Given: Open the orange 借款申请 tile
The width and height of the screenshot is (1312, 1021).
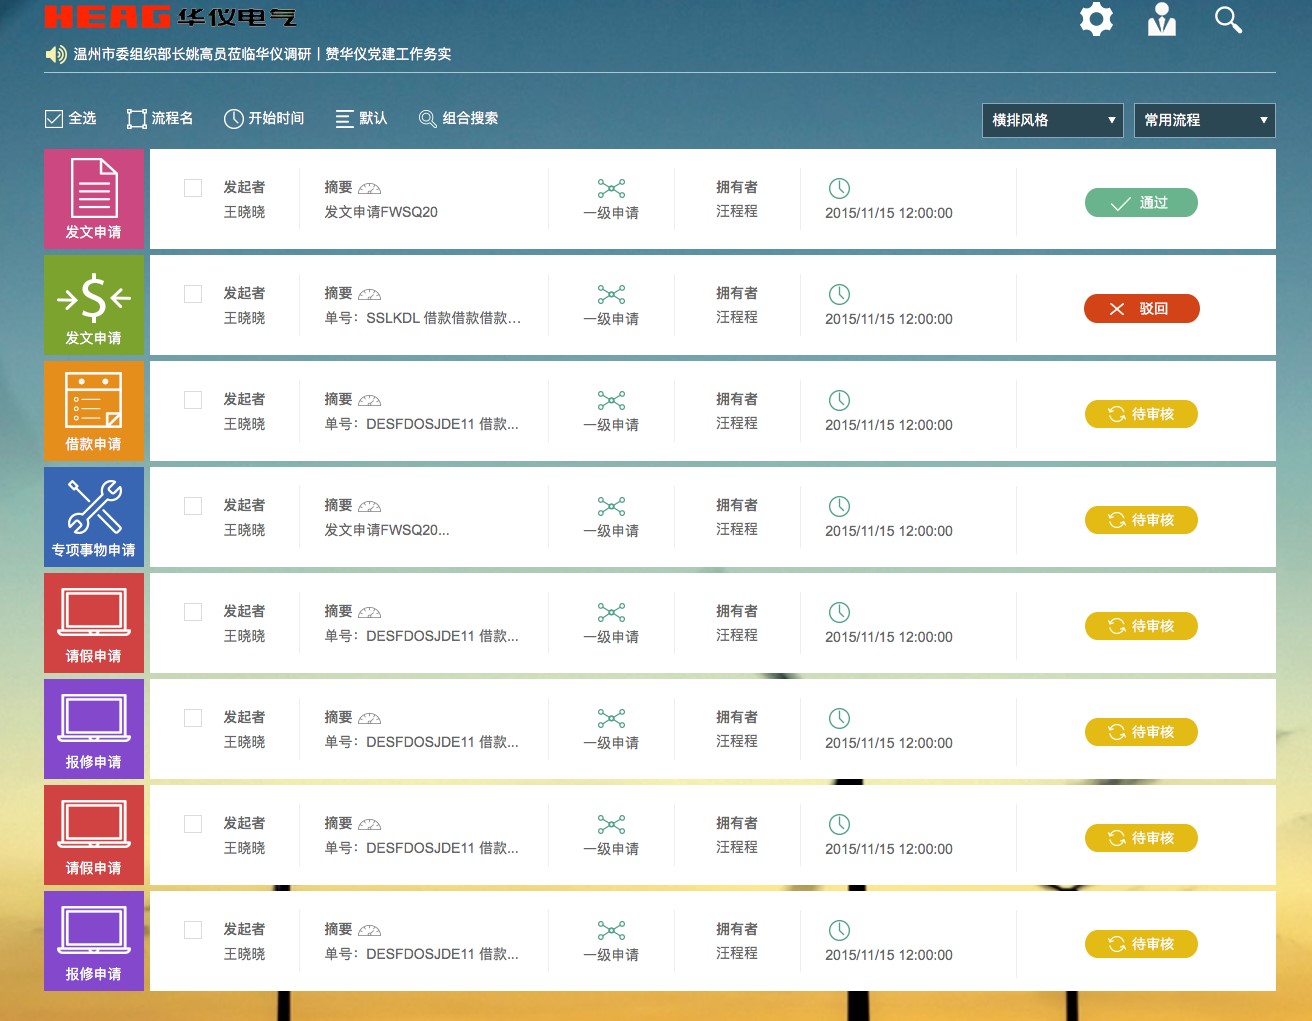Looking at the screenshot, I should point(94,411).
